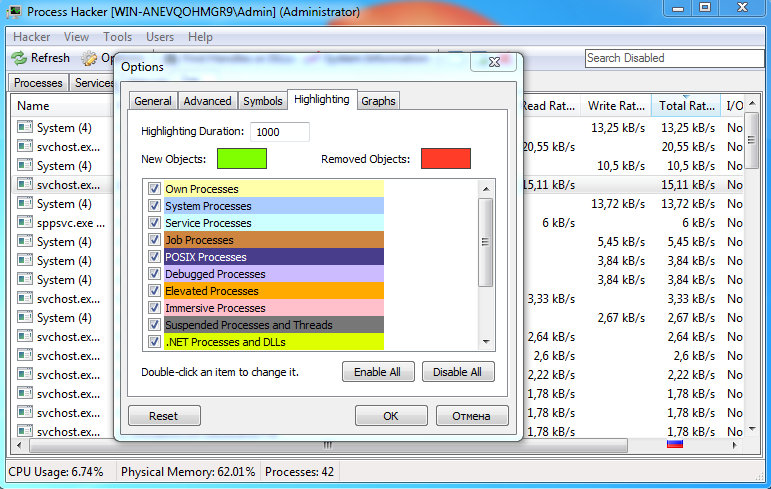Click CPU Usage 6.74% in status bar
771x489 pixels.
[x=56, y=472]
